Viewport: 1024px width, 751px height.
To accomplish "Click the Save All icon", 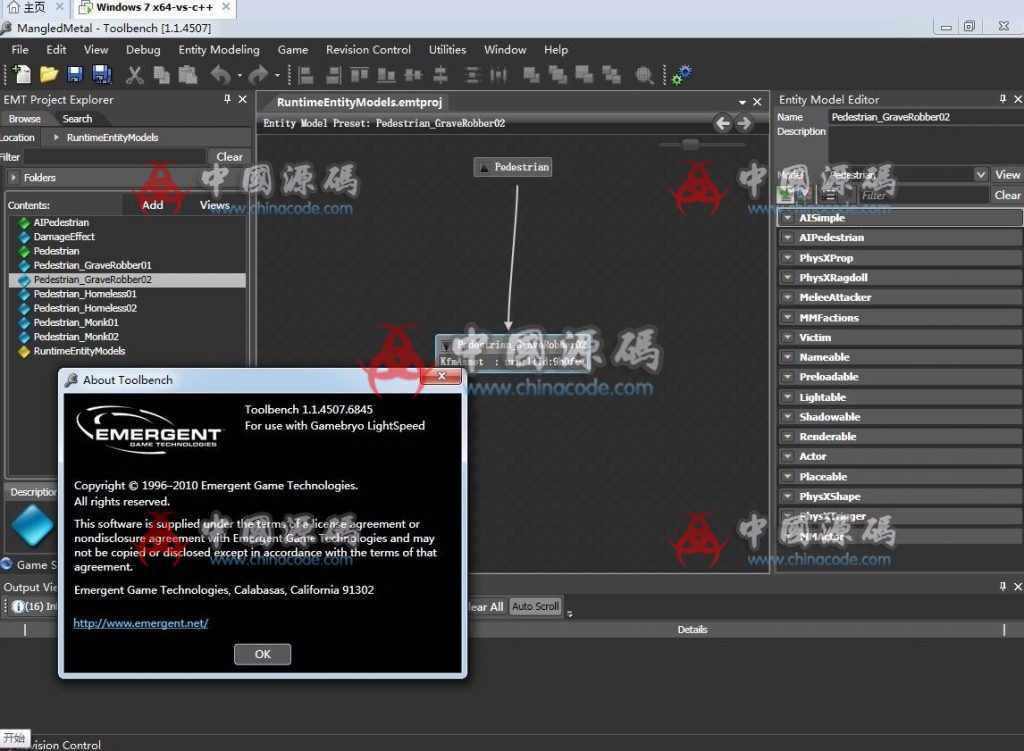I will point(102,74).
